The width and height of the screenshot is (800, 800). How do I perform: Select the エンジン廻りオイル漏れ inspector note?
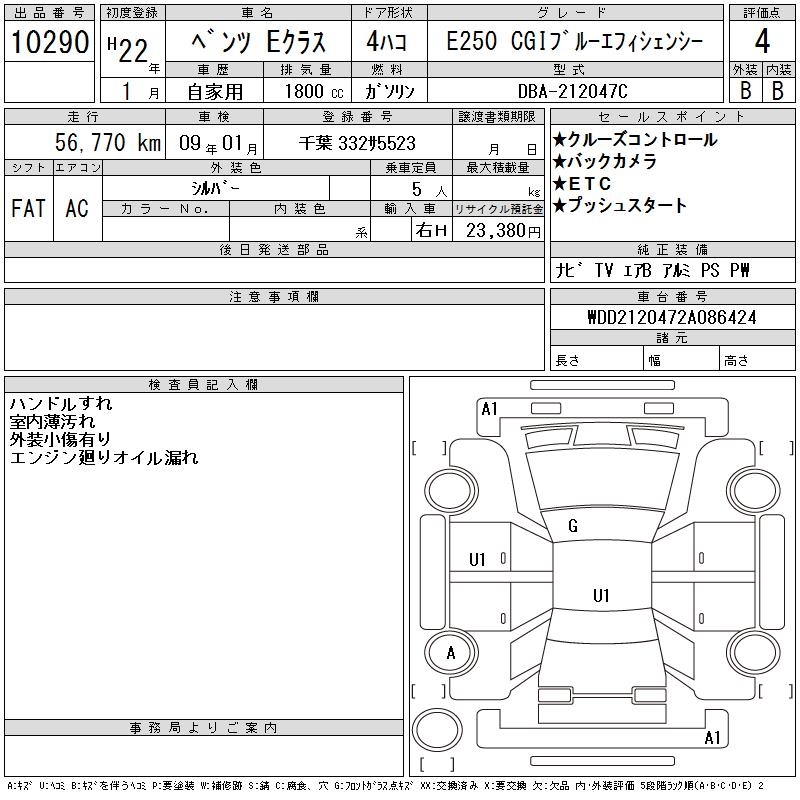104,458
